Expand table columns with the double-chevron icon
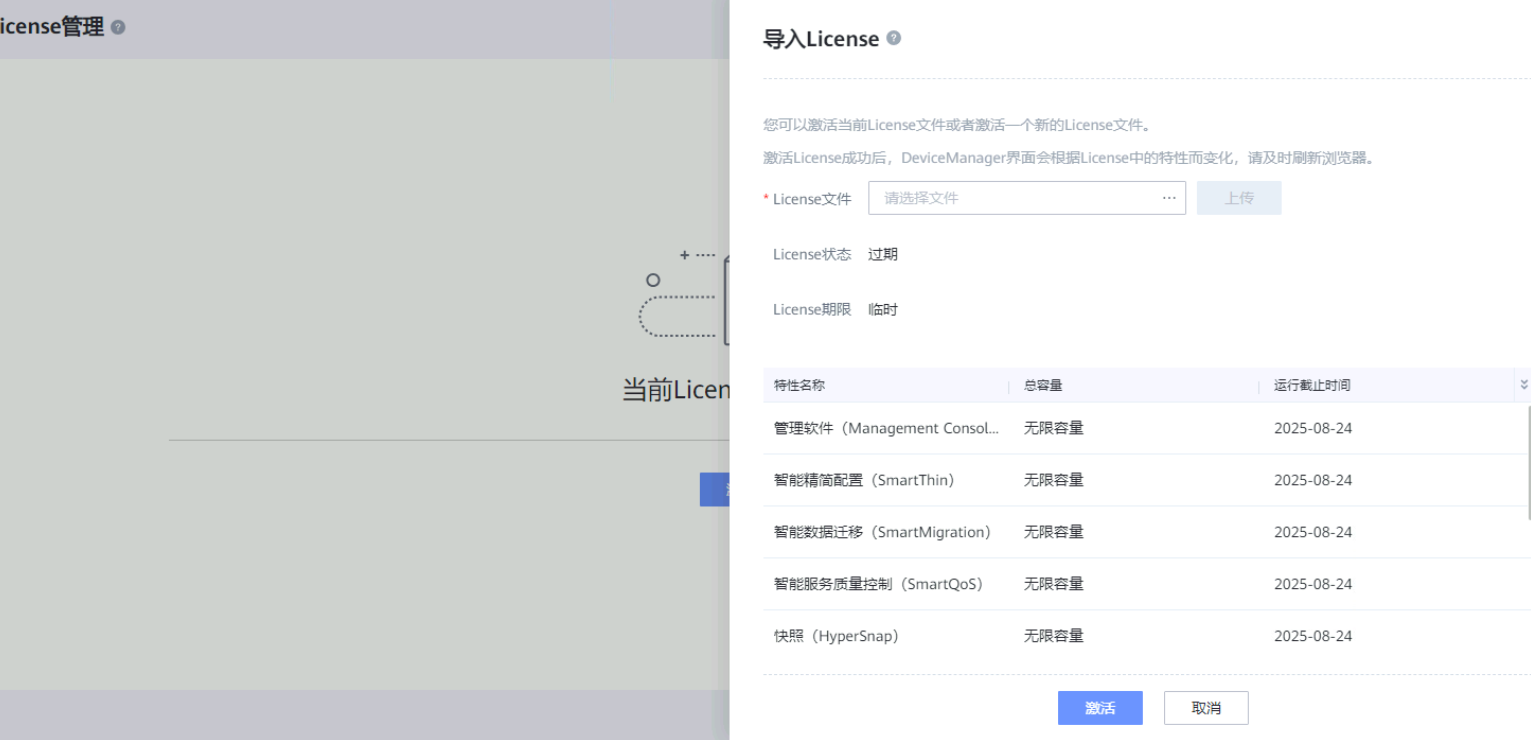 (1524, 385)
